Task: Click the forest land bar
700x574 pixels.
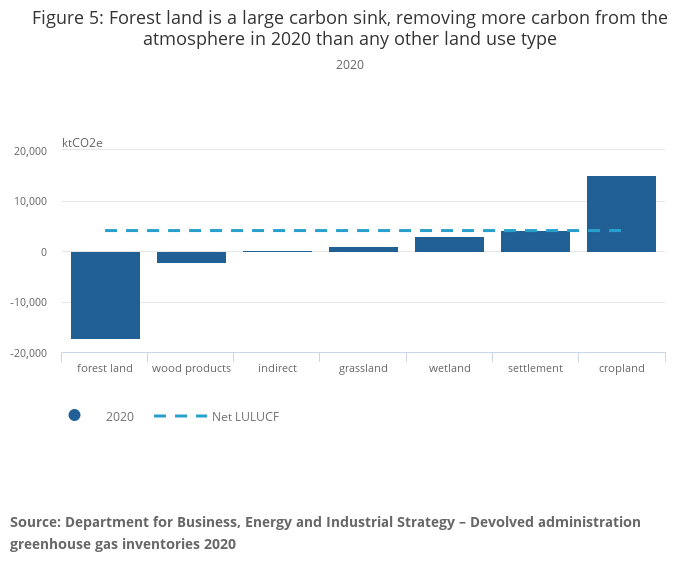Action: pyautogui.click(x=105, y=295)
